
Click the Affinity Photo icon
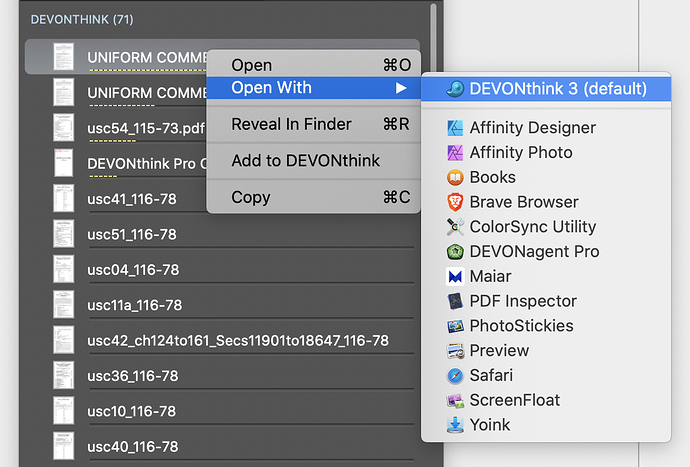tap(455, 152)
